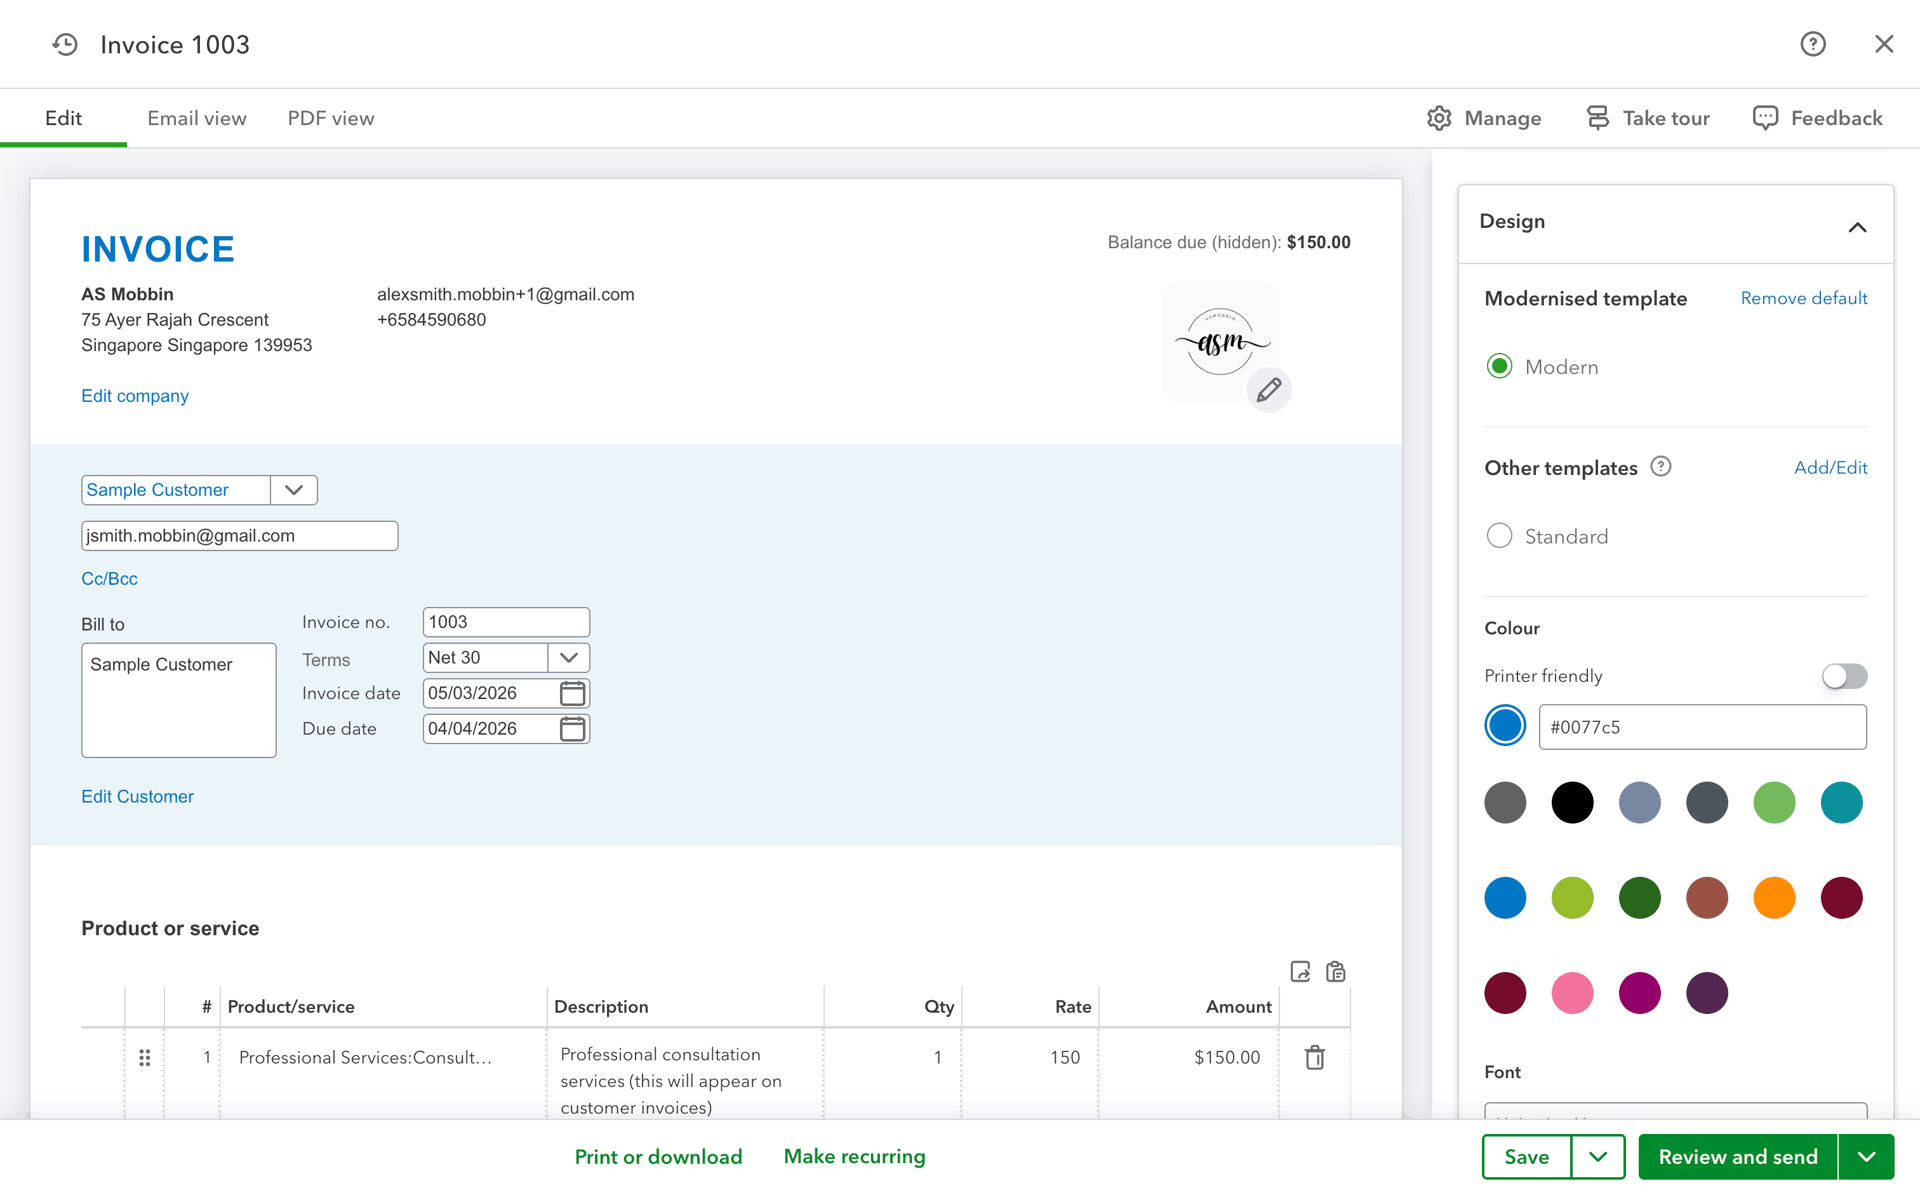This screenshot has width=1920, height=1200.
Task: Pick the light green colour swatch
Action: [1774, 803]
